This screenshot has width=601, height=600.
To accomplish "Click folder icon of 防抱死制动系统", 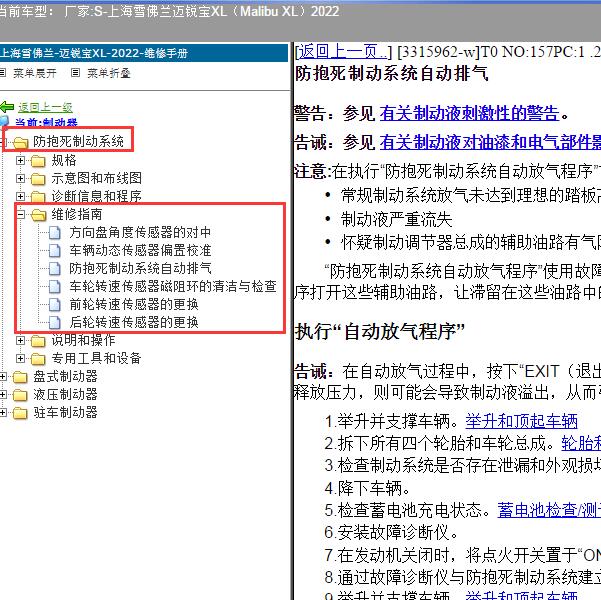I will 20,143.
